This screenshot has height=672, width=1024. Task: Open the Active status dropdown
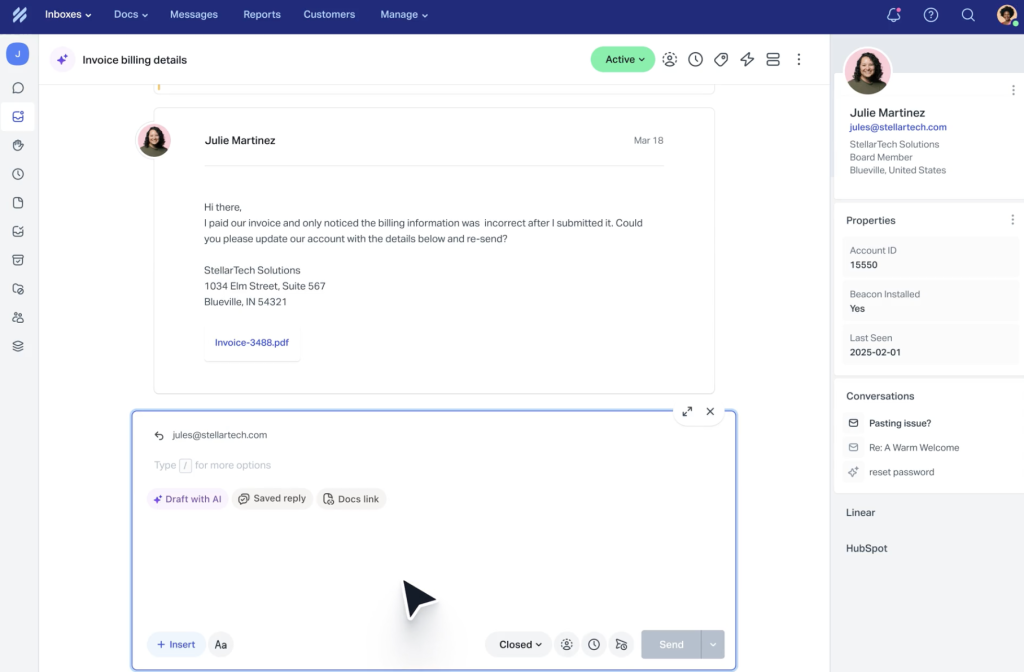coord(622,60)
